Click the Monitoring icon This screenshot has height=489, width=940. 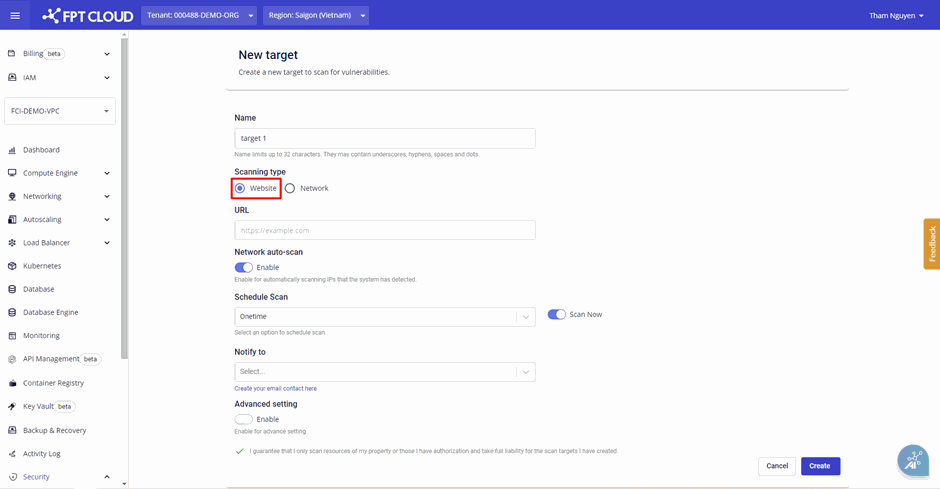tap(11, 336)
